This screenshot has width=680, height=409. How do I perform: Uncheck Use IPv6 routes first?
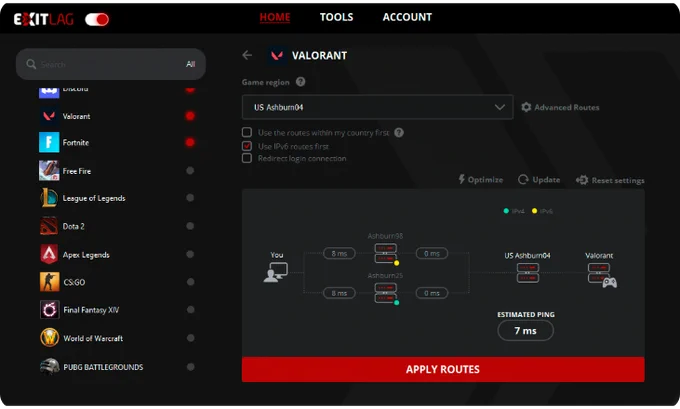click(x=247, y=146)
